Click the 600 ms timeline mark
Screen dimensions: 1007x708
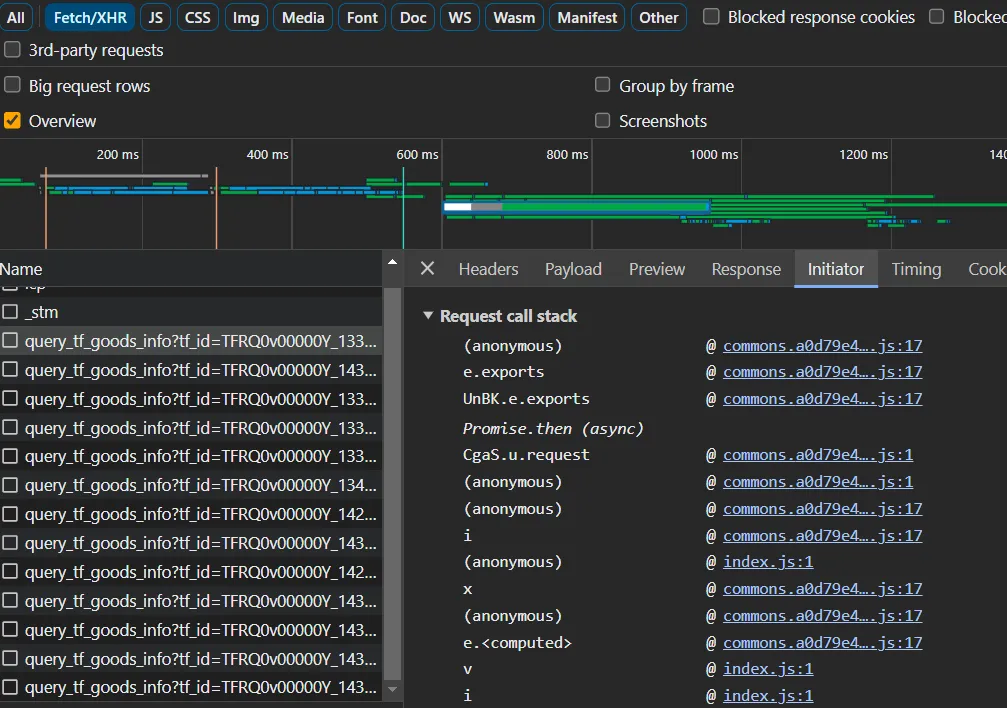[x=417, y=154]
